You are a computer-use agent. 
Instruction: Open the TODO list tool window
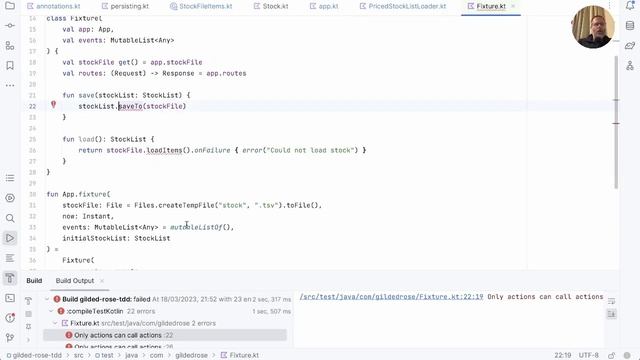click(x=10, y=178)
